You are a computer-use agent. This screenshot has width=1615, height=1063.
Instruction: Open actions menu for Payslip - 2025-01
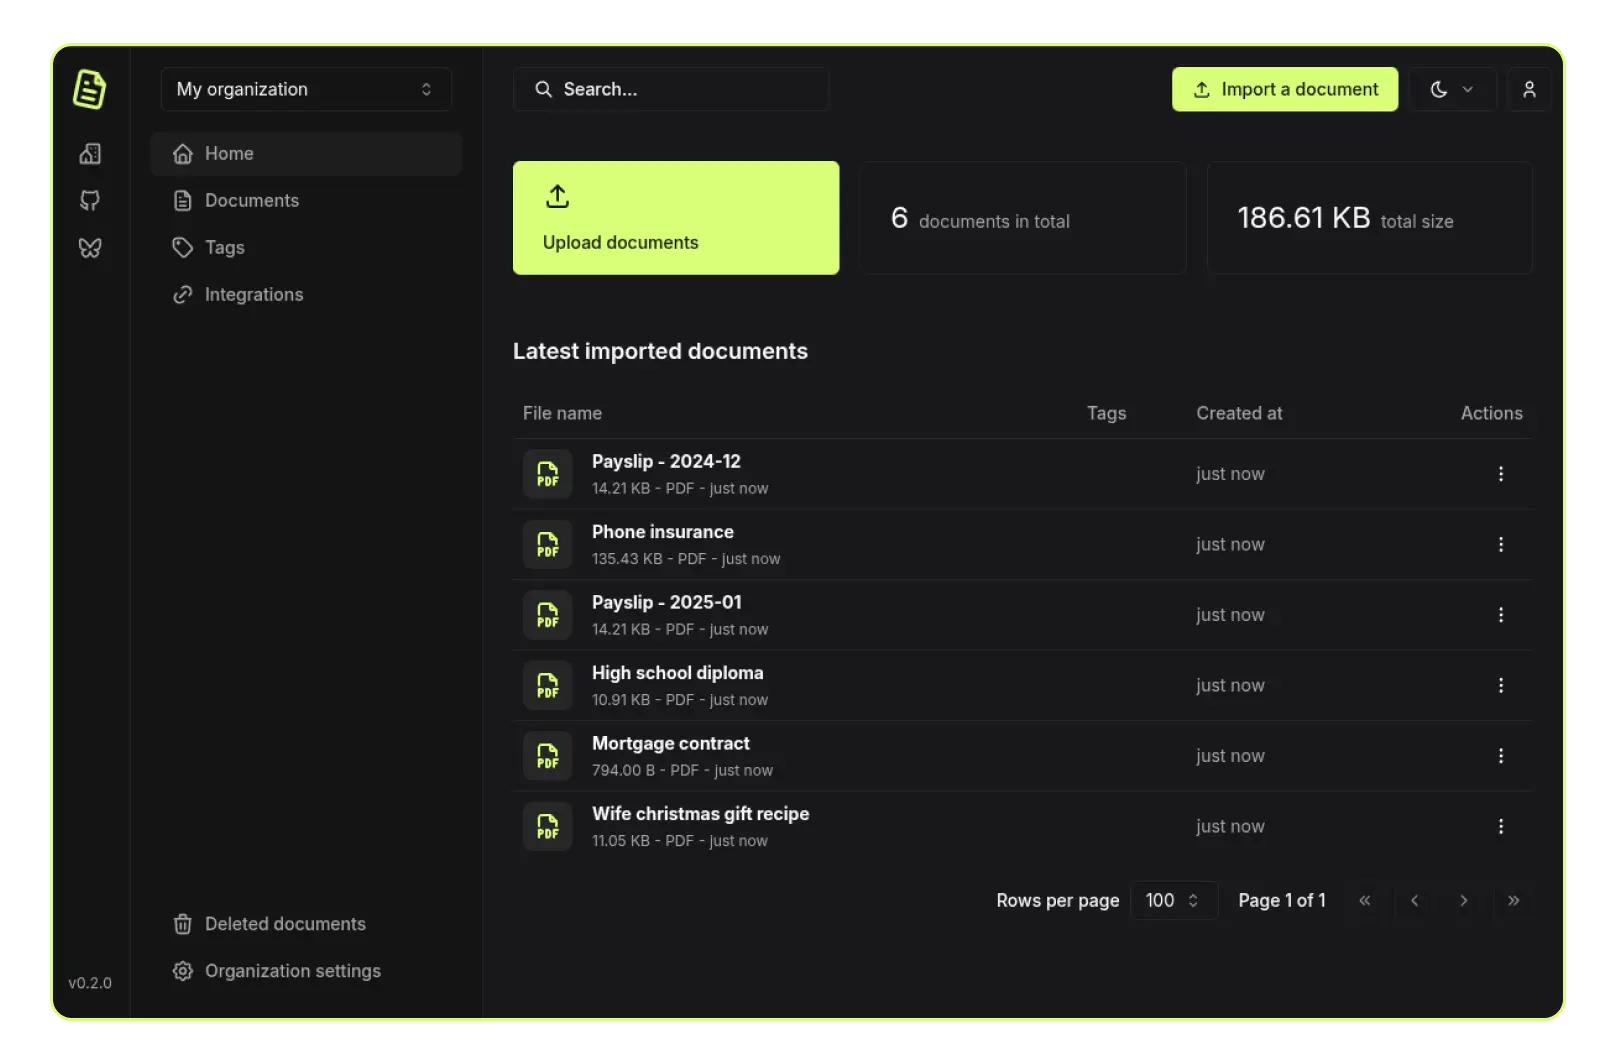pyautogui.click(x=1500, y=615)
